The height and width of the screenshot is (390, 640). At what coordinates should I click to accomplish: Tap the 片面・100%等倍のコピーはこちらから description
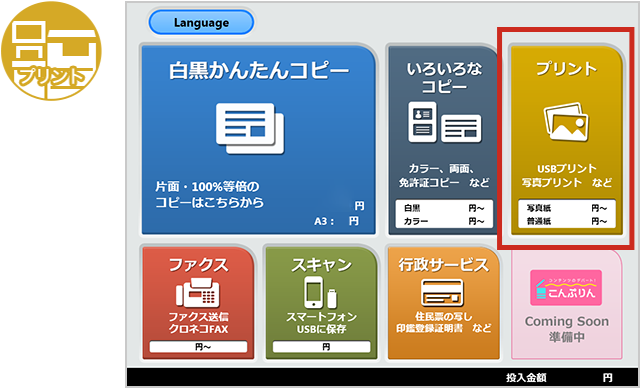tap(209, 195)
